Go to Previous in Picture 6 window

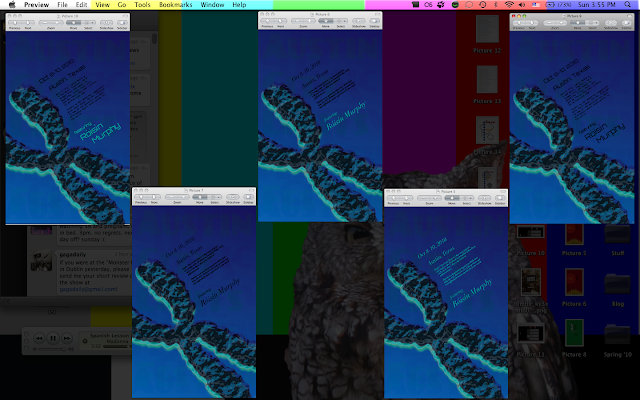pos(267,21)
